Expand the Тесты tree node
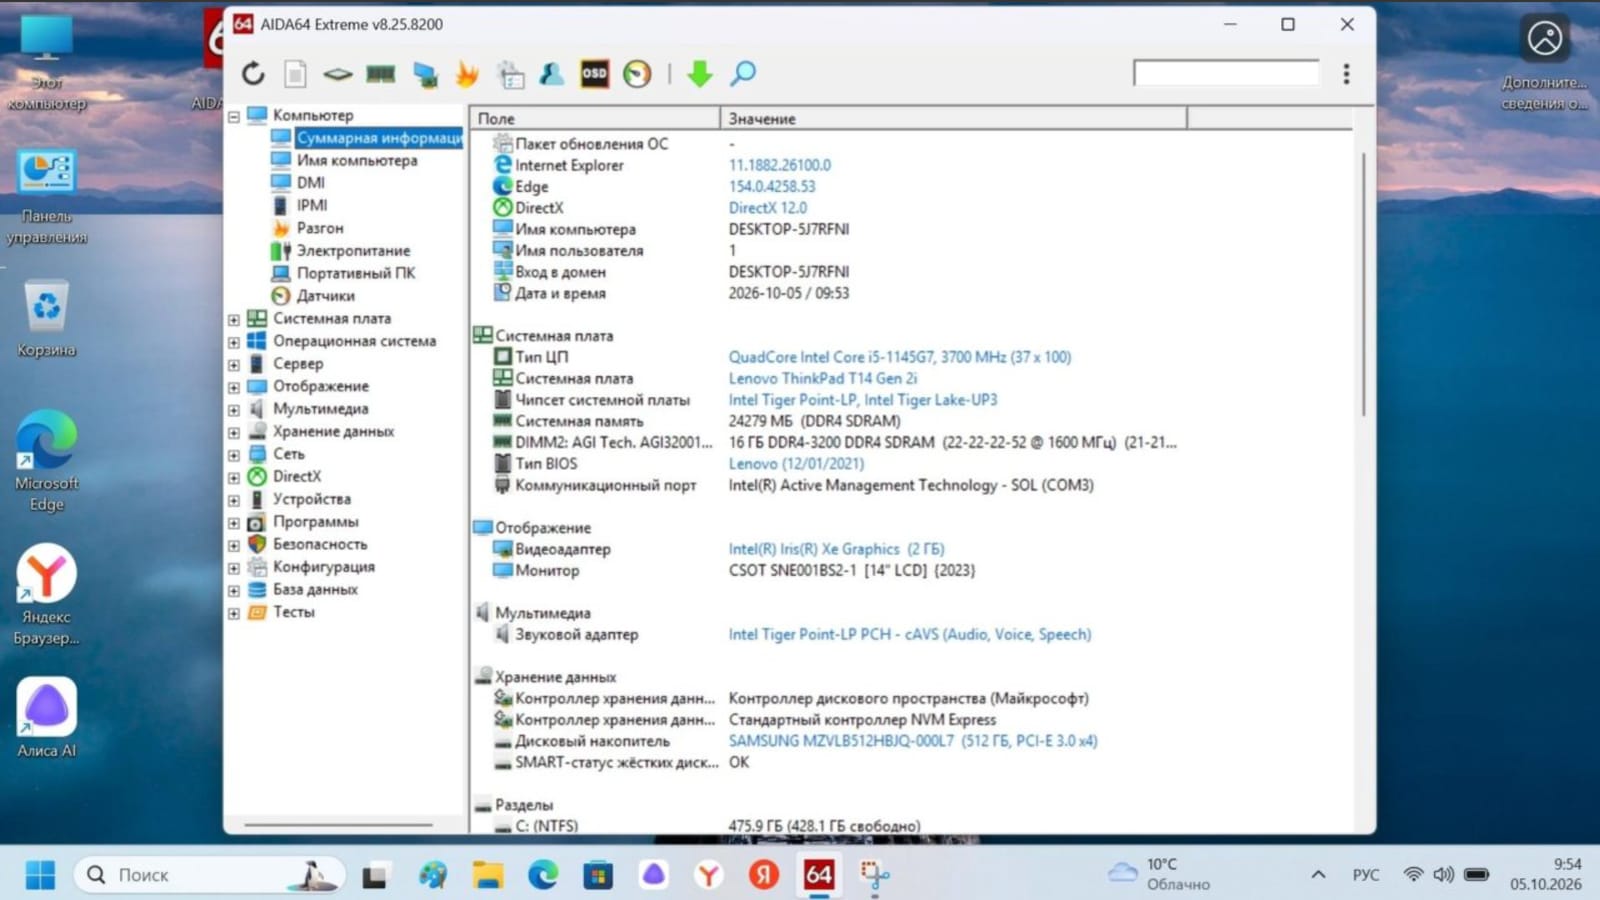Image resolution: width=1600 pixels, height=900 pixels. pos(234,613)
